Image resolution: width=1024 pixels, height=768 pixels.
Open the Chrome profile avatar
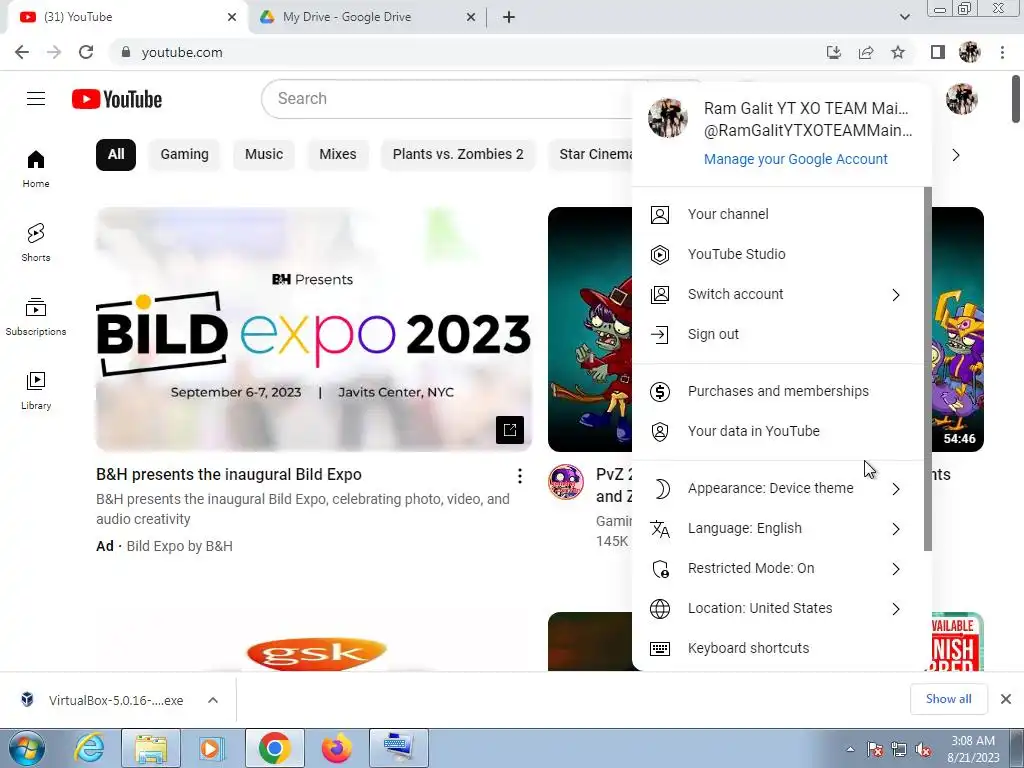(970, 52)
